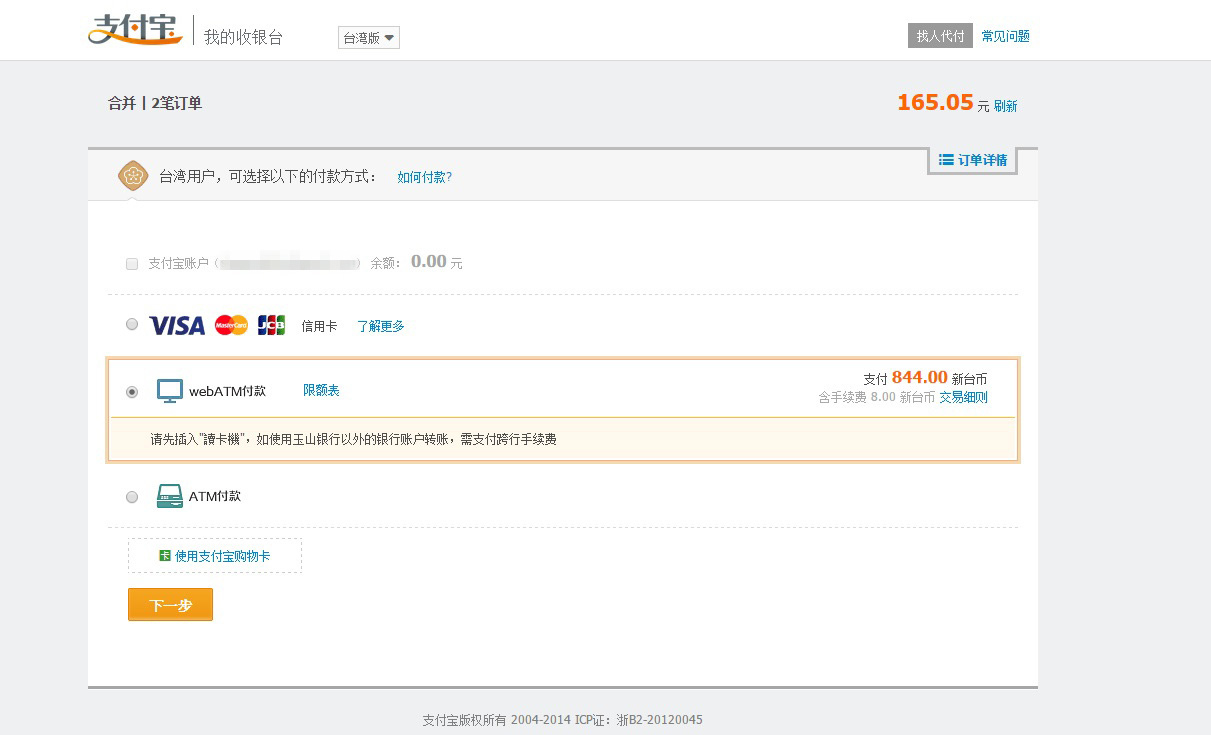Image resolution: width=1211 pixels, height=735 pixels.
Task: Open the 交易细则 transaction rules link
Action: (x=963, y=397)
